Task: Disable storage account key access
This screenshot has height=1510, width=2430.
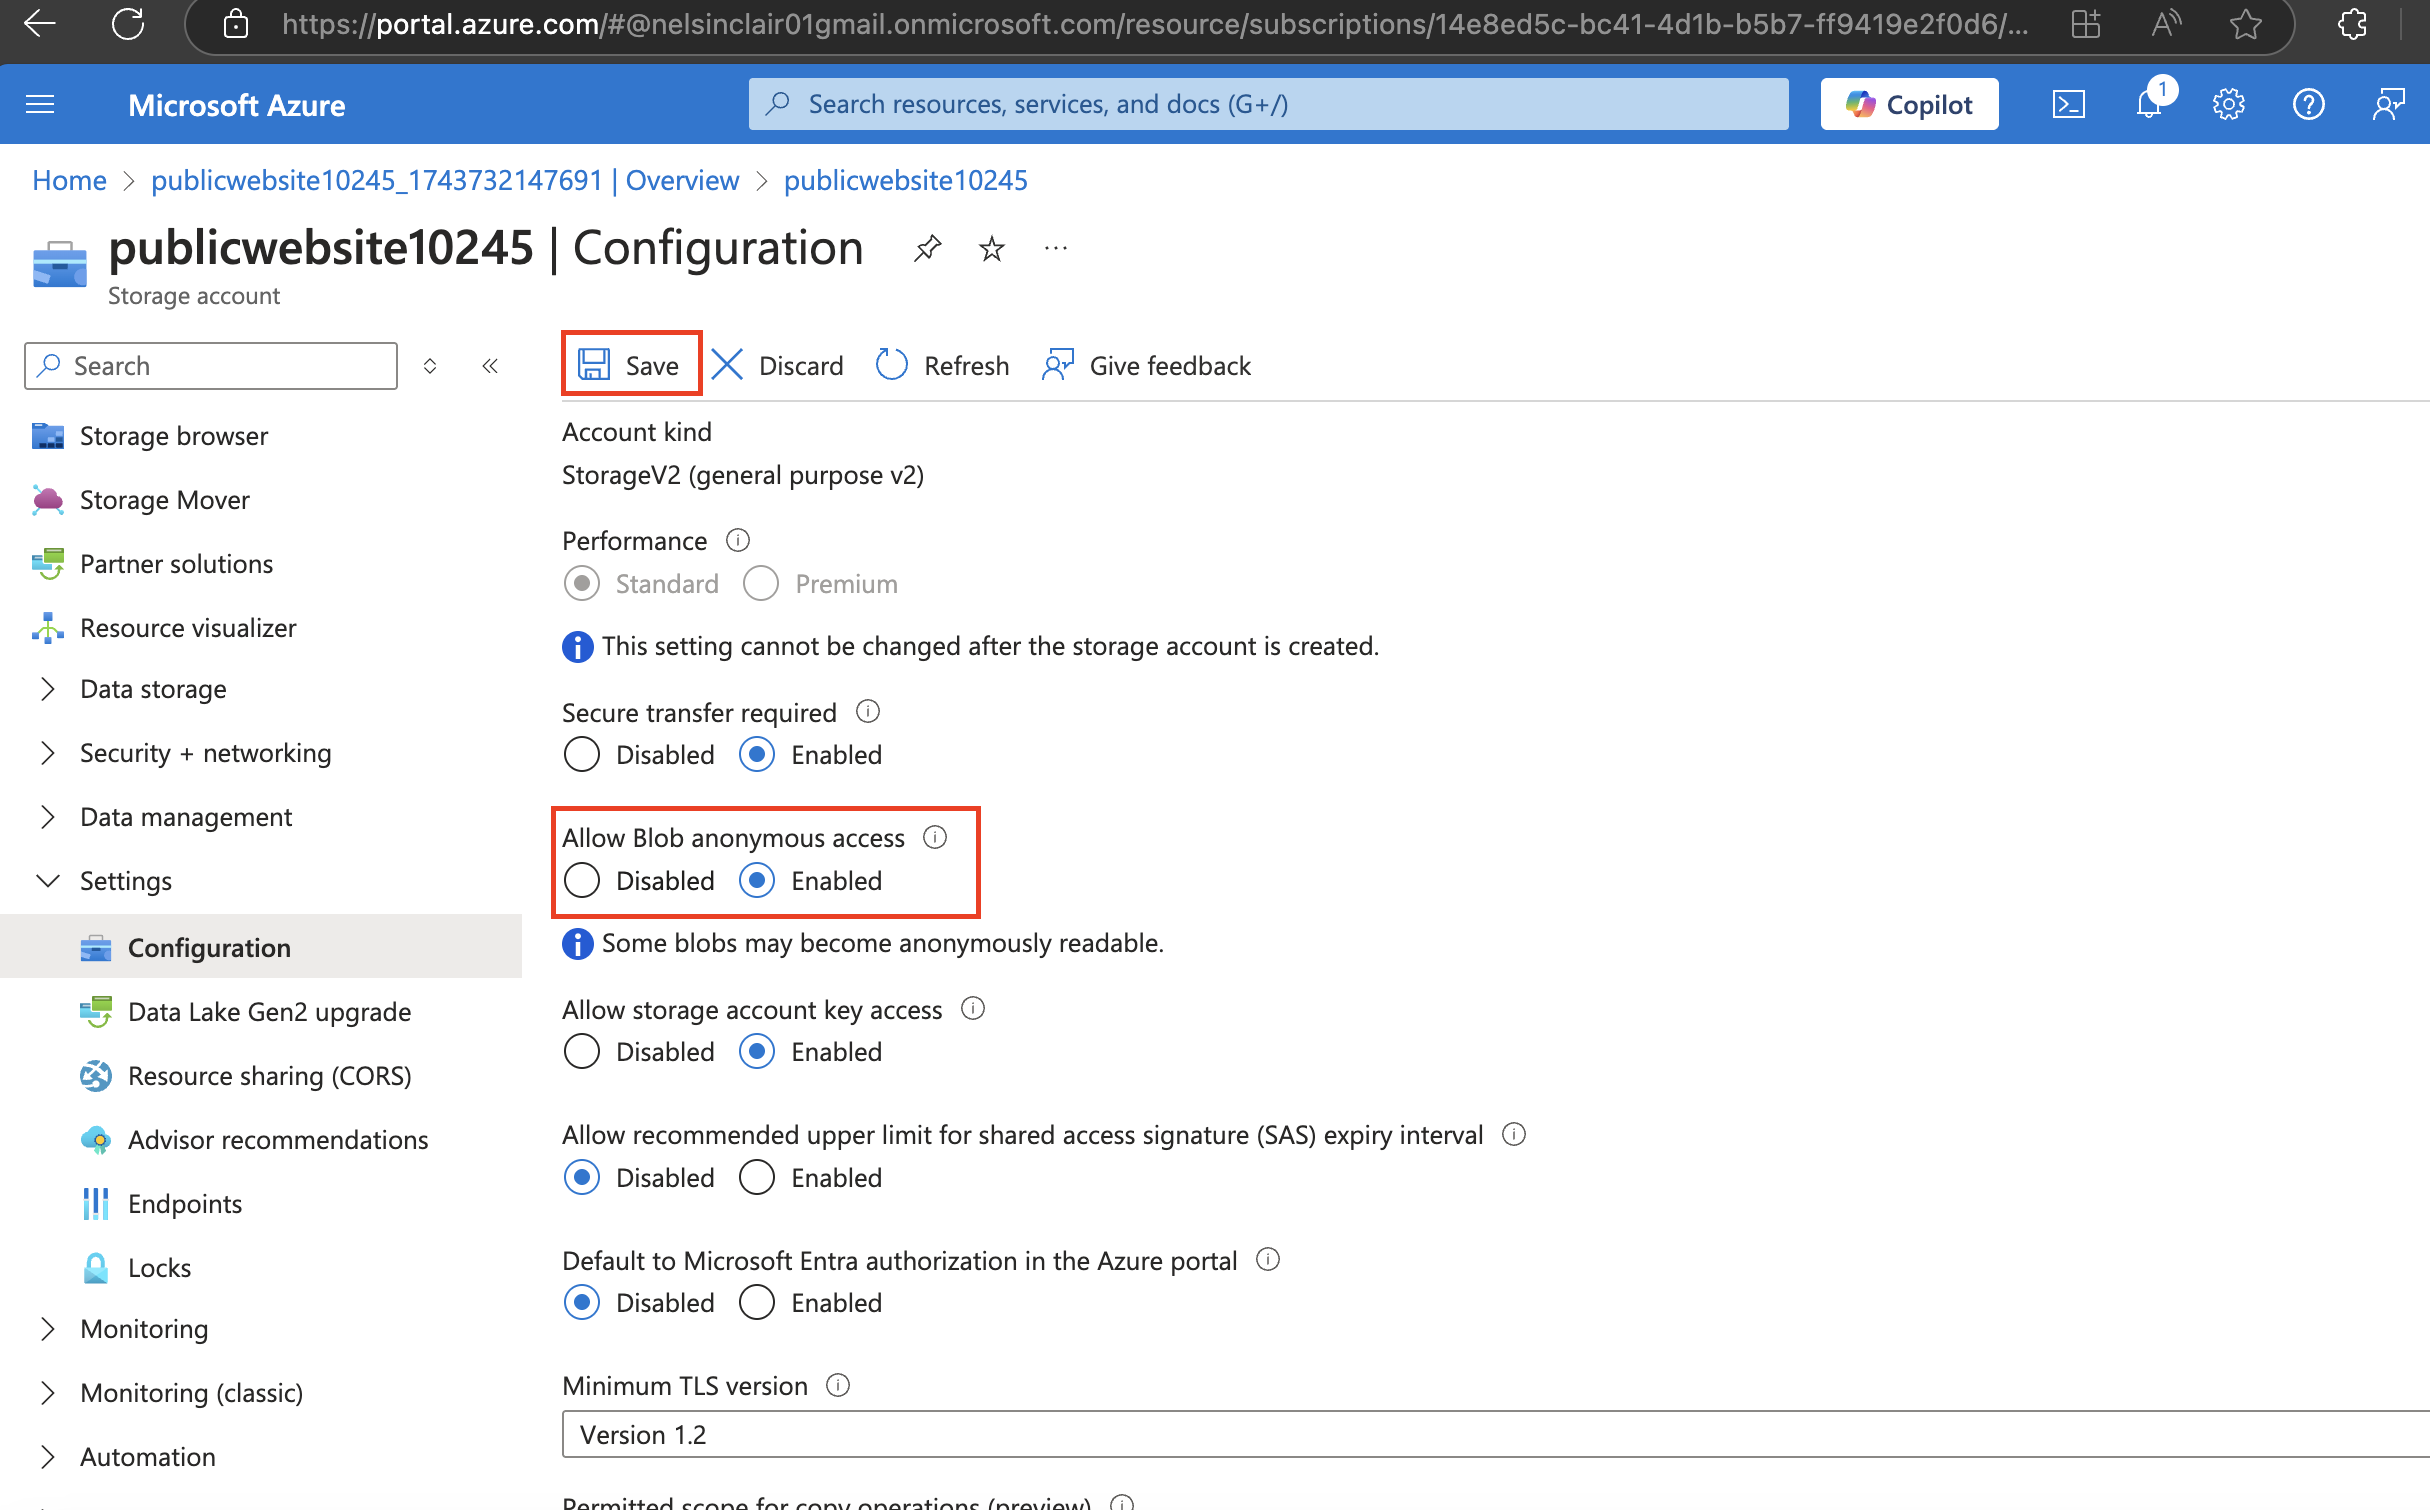Action: click(582, 1051)
